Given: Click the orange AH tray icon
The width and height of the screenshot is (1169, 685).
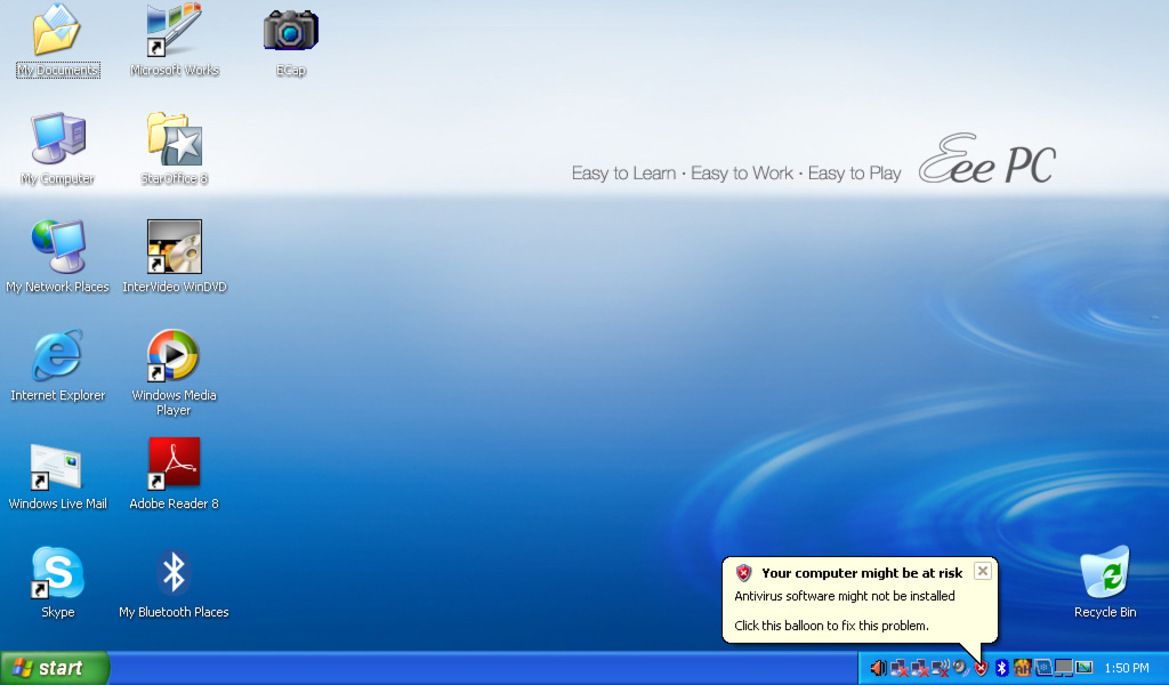Looking at the screenshot, I should tap(1022, 668).
